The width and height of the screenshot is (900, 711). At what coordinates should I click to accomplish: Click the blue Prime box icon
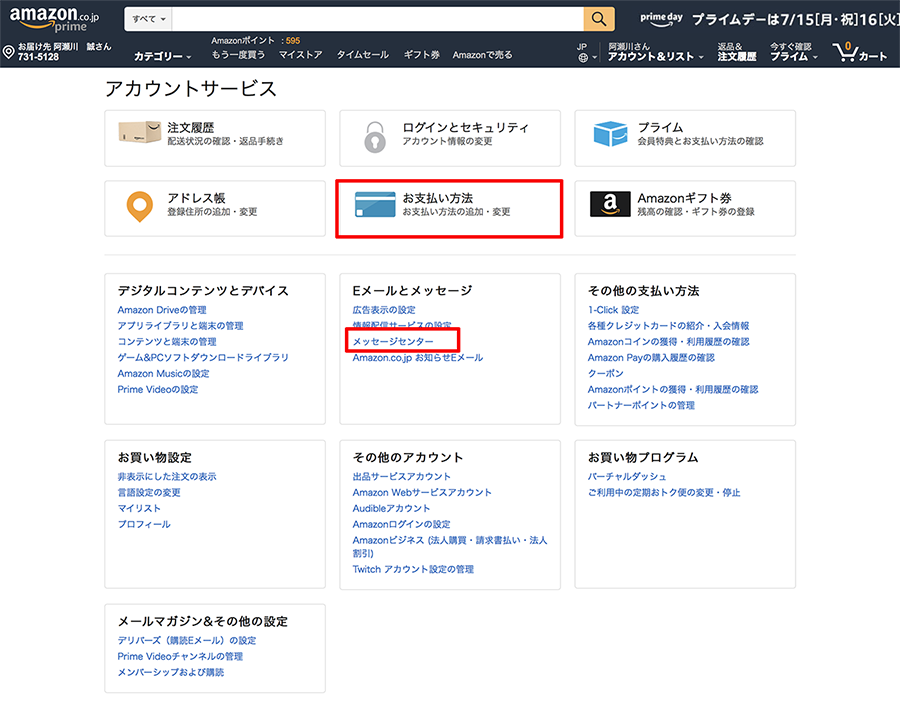(610, 134)
